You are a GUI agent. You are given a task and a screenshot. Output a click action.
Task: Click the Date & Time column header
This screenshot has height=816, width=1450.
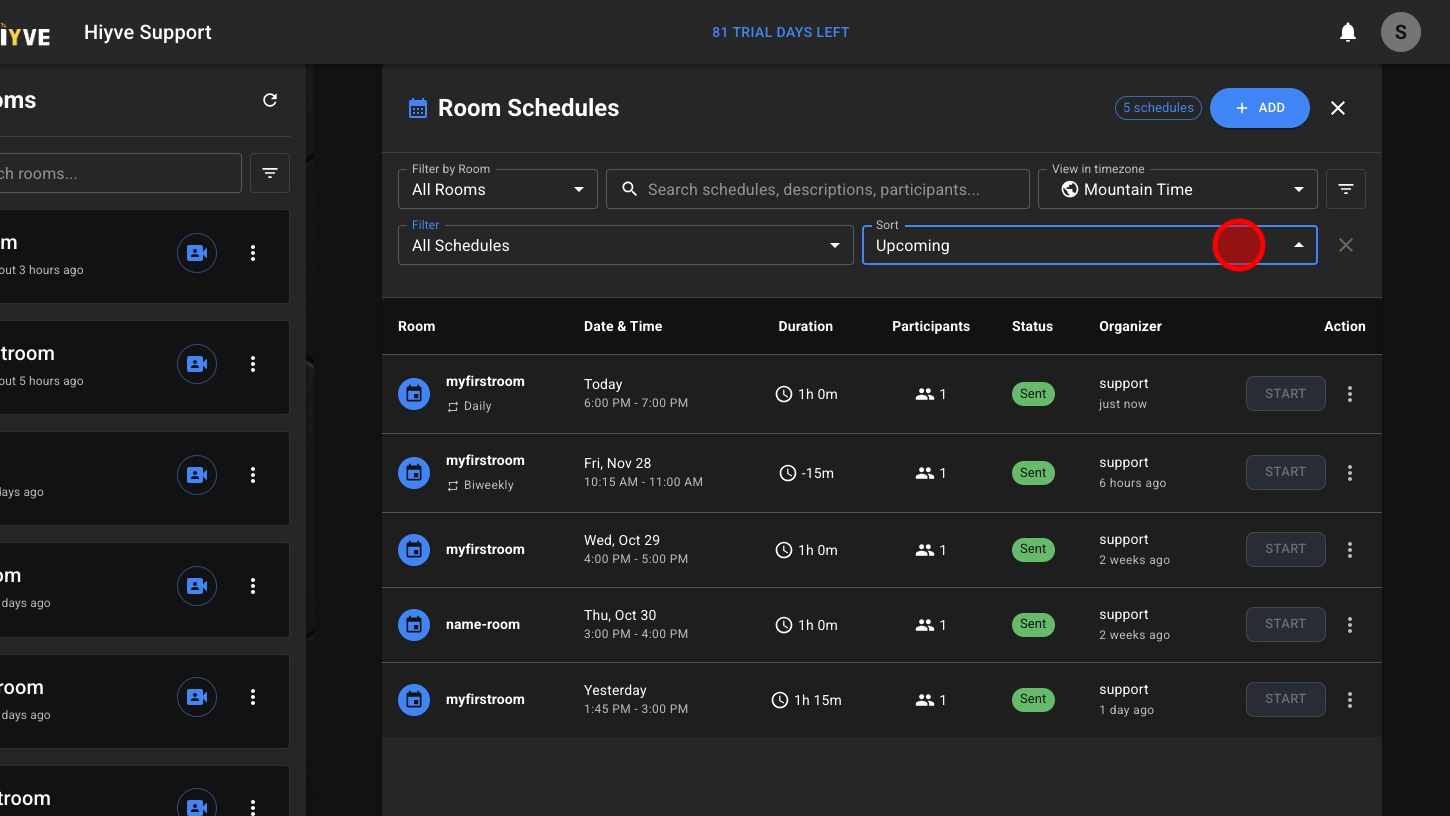coord(623,326)
